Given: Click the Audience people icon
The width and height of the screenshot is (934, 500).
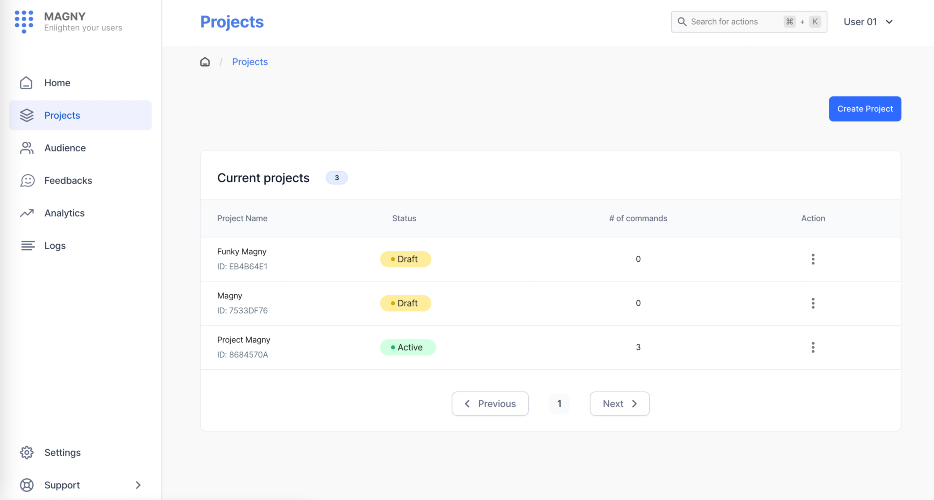Looking at the screenshot, I should [27, 148].
